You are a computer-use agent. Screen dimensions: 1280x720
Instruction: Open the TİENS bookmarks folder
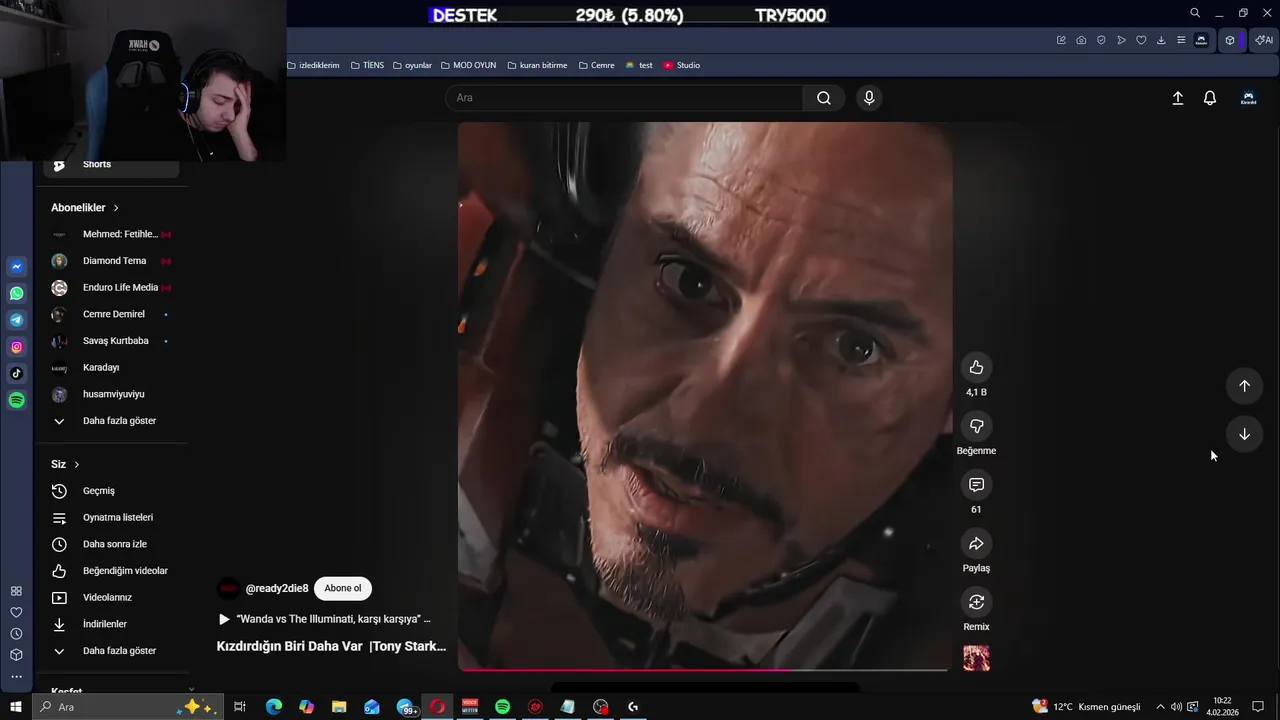coord(367,65)
